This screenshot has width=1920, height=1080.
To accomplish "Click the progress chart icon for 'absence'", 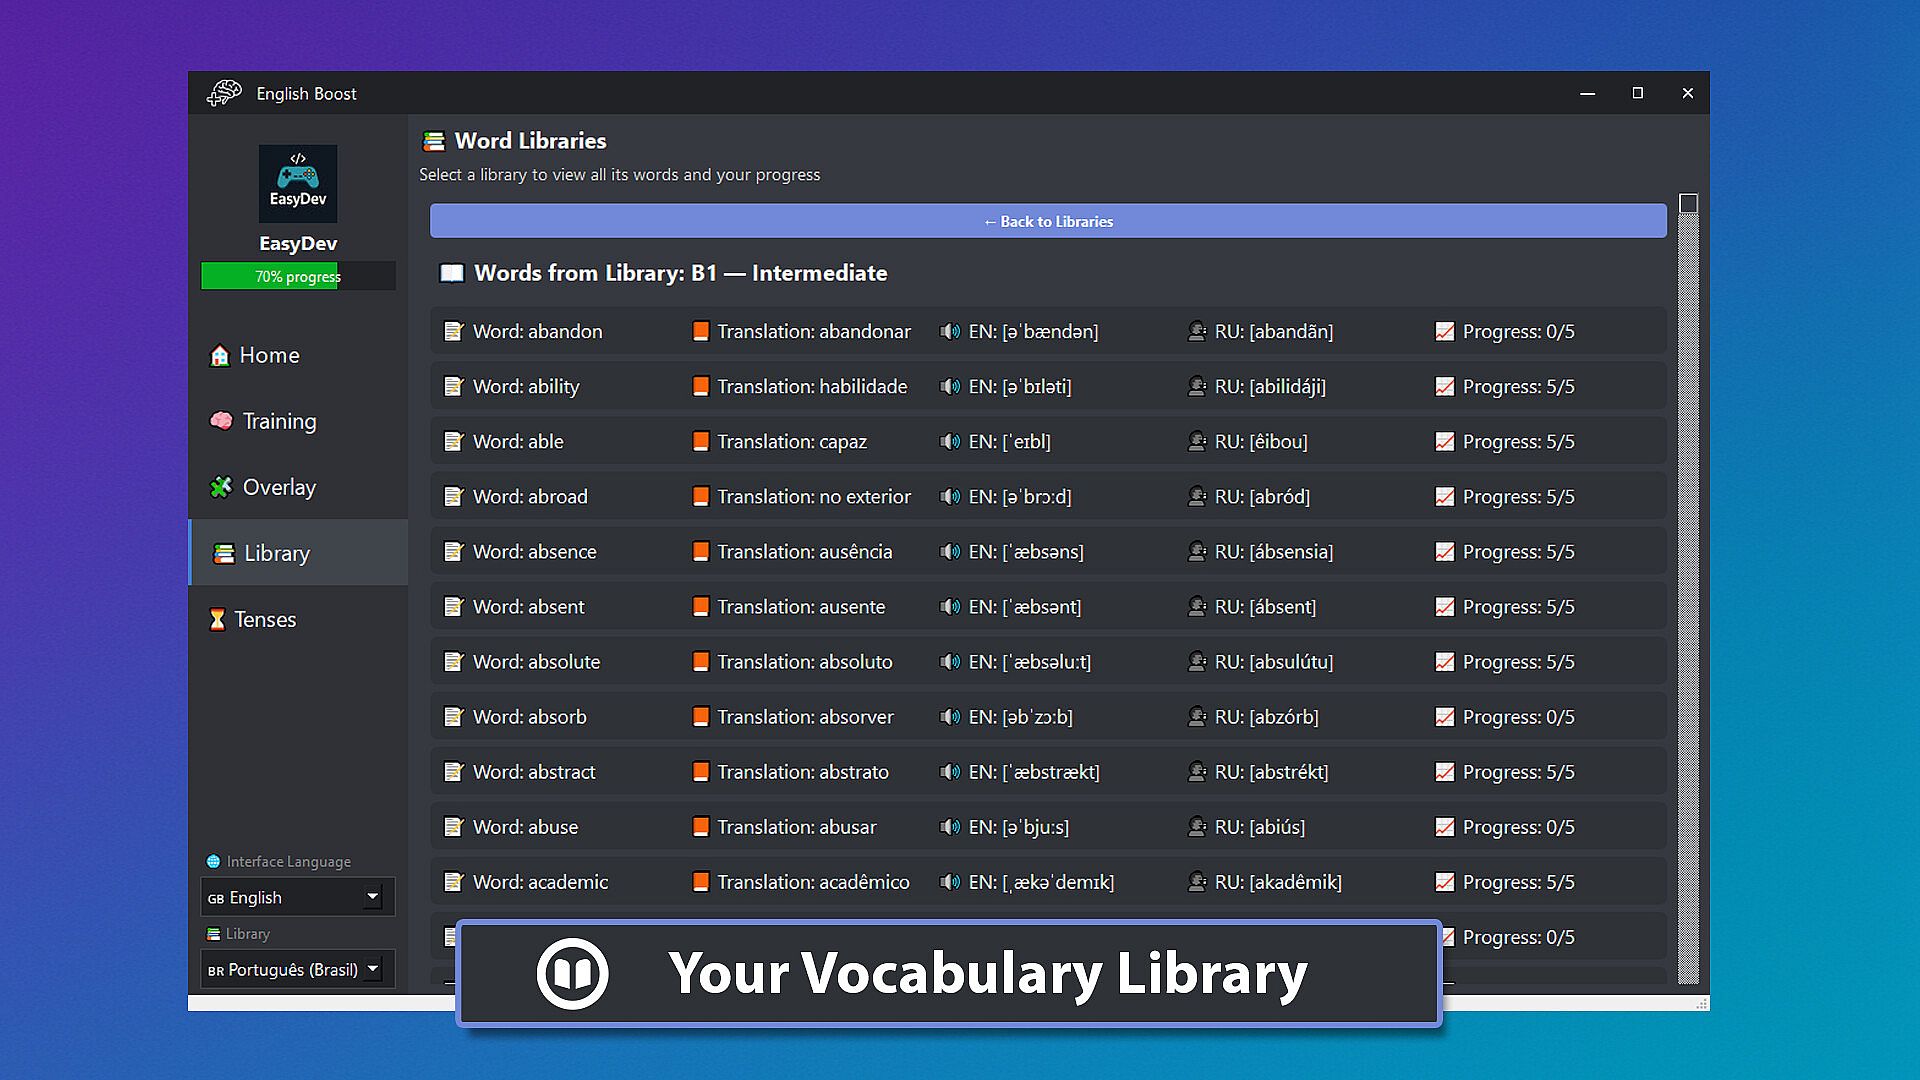I will (x=1444, y=551).
